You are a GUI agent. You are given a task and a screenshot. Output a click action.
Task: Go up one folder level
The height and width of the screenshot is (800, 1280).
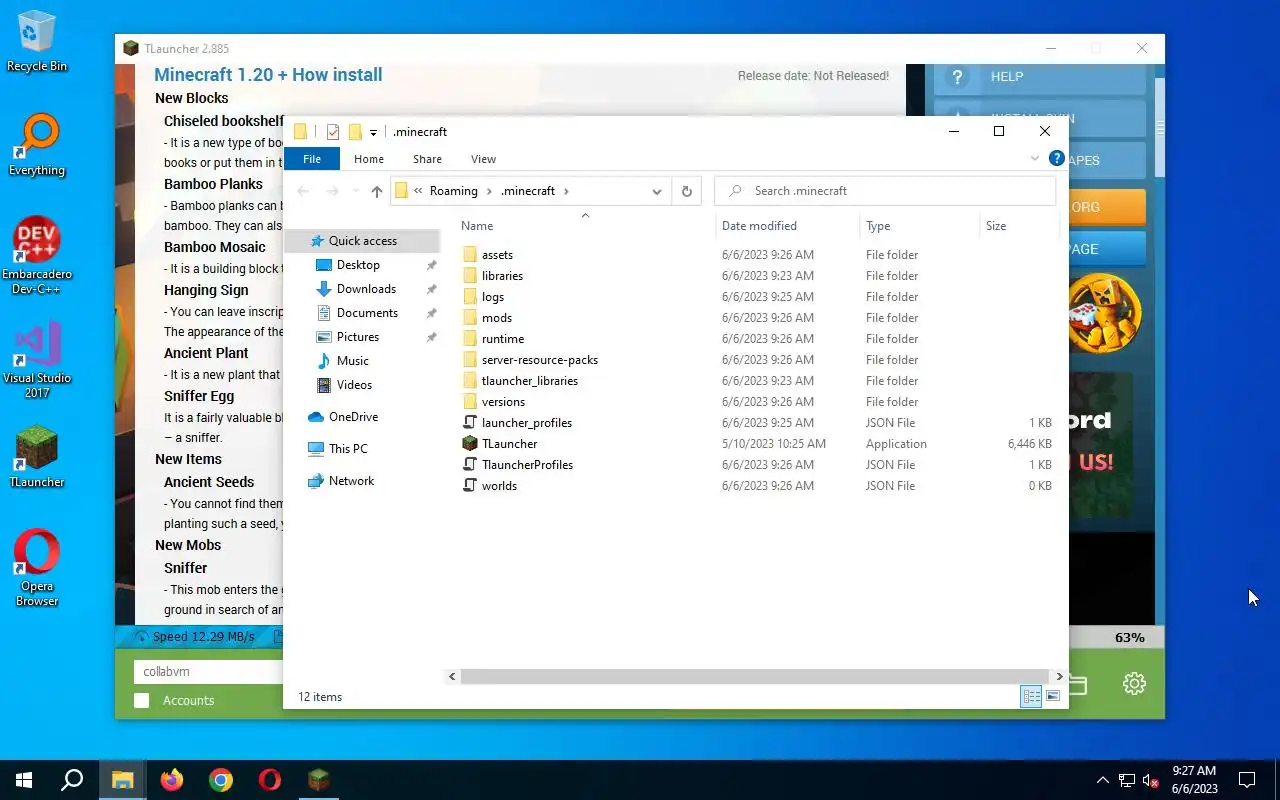coord(376,191)
